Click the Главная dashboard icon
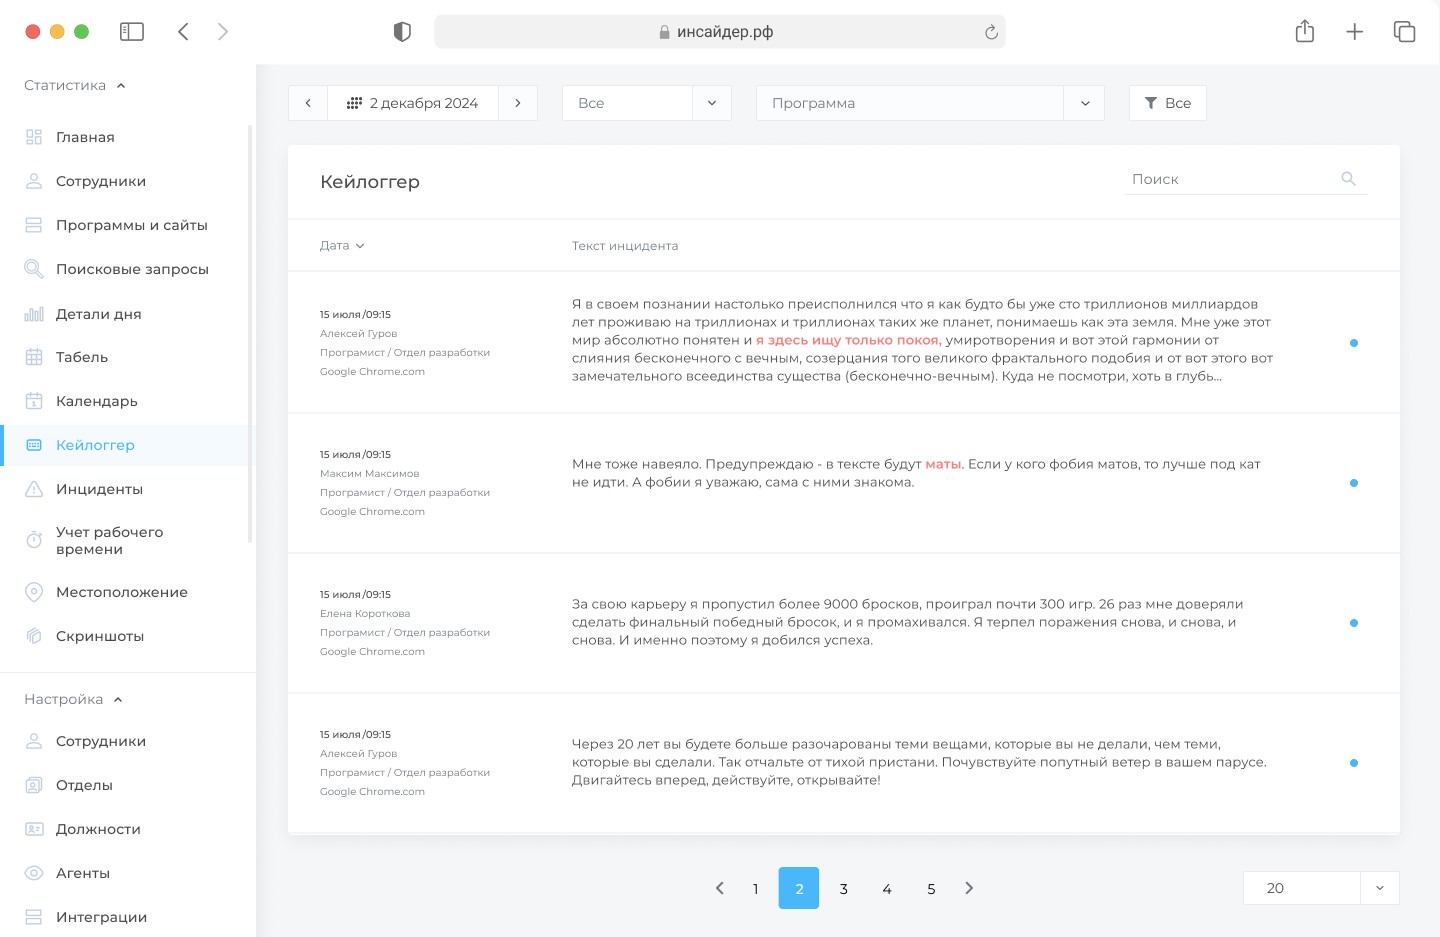The width and height of the screenshot is (1440, 937). pos(34,137)
